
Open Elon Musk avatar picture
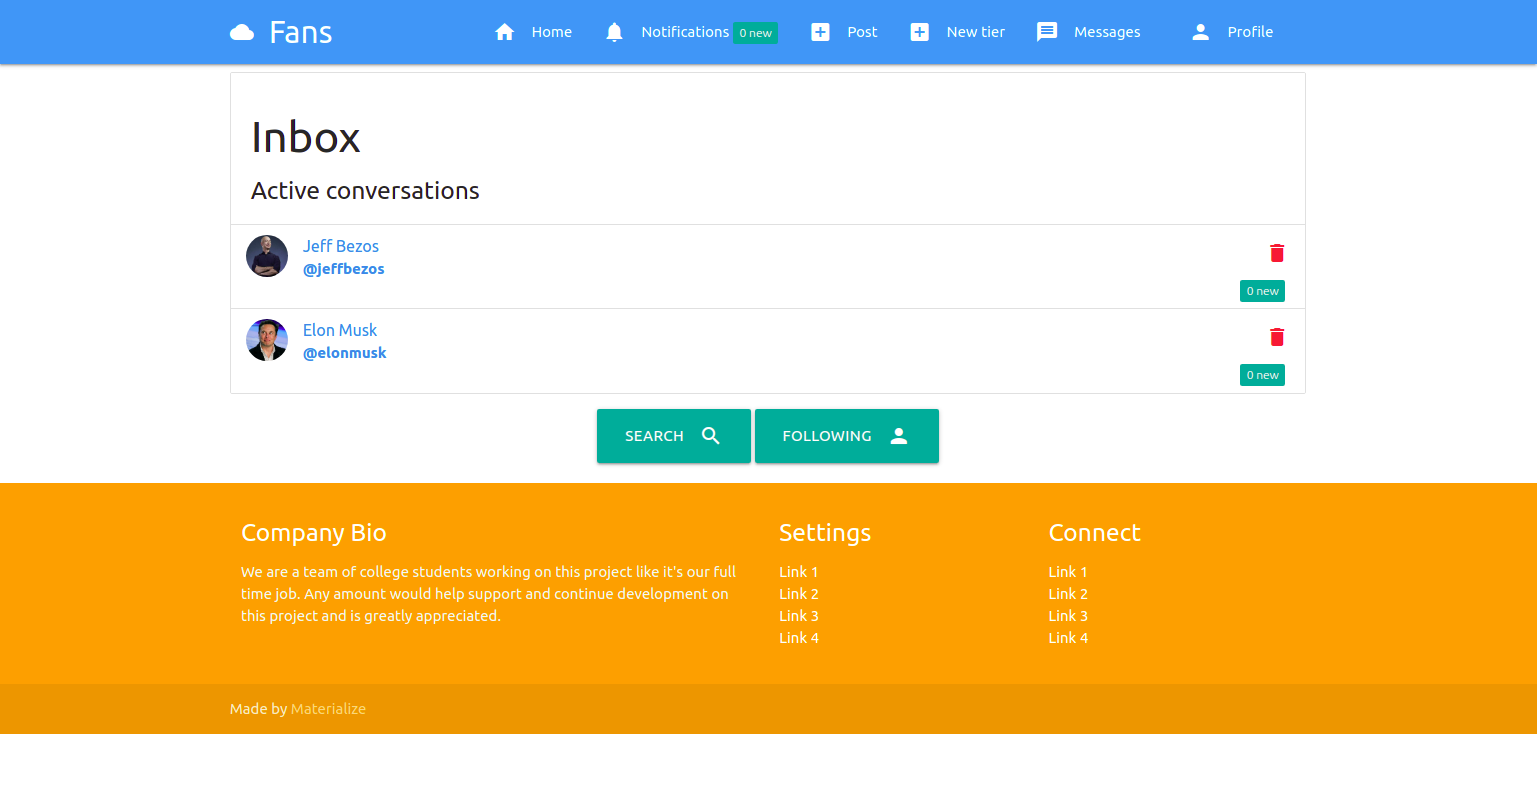[x=267, y=340]
